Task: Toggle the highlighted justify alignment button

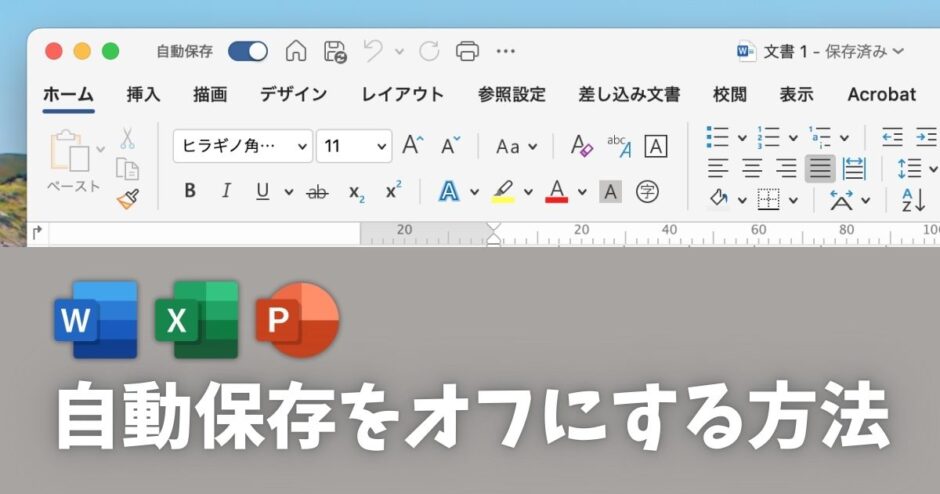Action: pyautogui.click(x=820, y=168)
